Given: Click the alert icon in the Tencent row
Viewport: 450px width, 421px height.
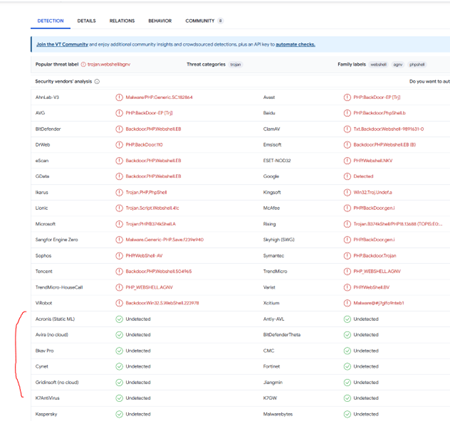Looking at the screenshot, I should pos(119,271).
